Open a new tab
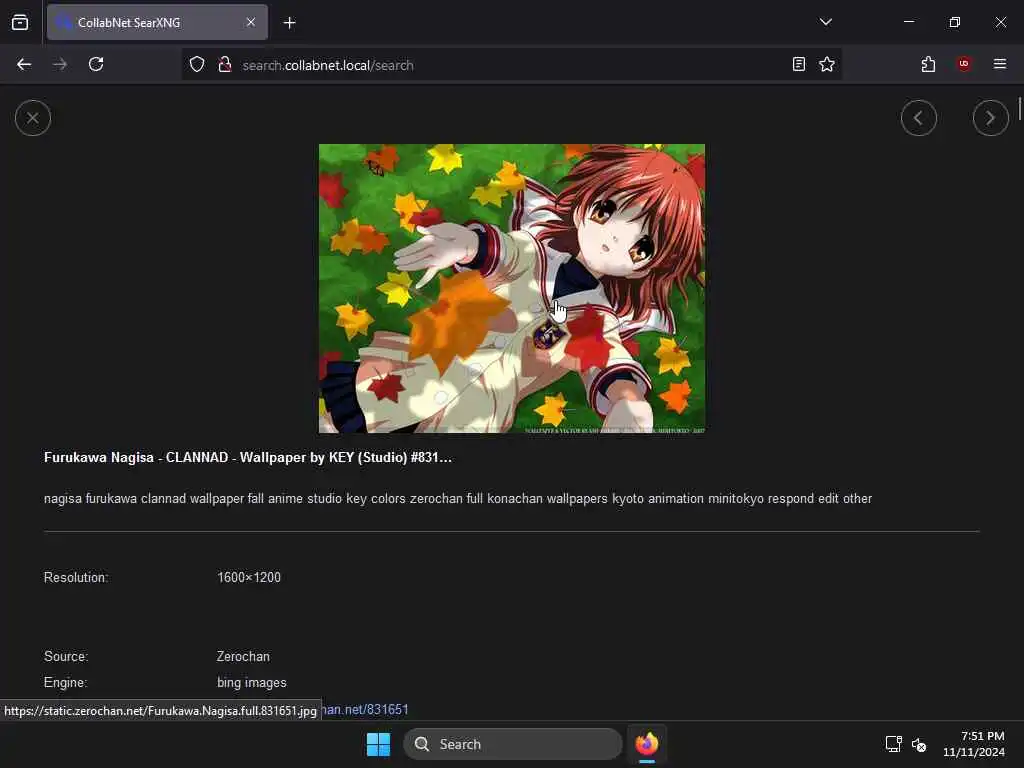 point(289,23)
